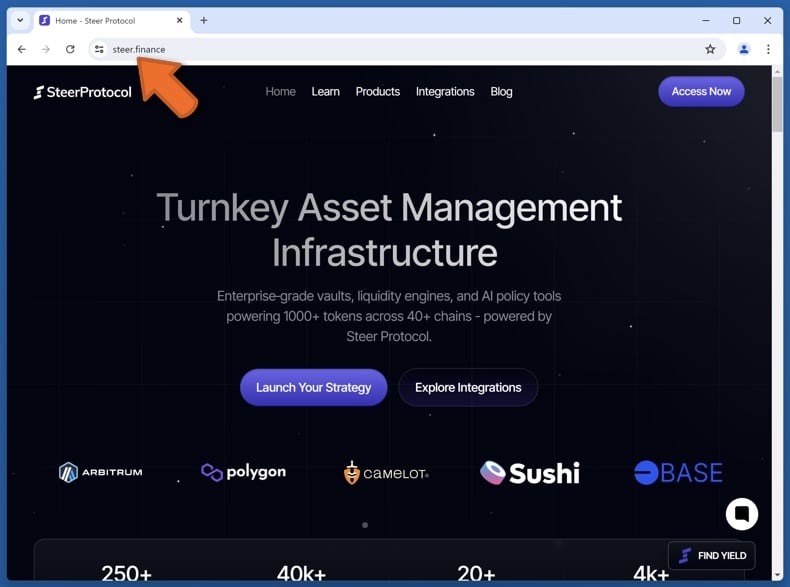Click Explore Integrations button

468,387
